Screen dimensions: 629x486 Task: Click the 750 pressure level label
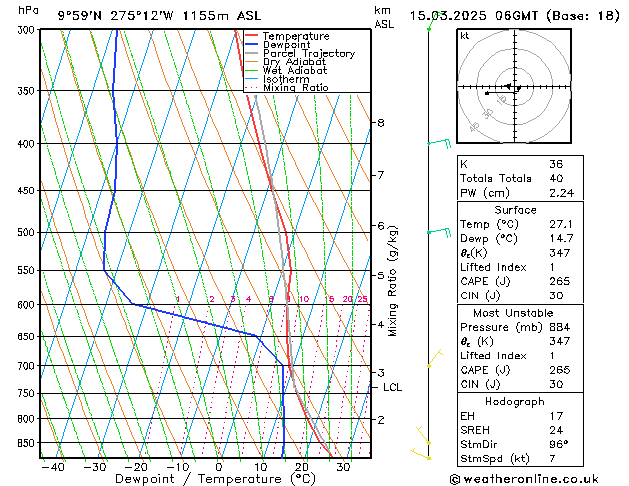pyautogui.click(x=28, y=393)
